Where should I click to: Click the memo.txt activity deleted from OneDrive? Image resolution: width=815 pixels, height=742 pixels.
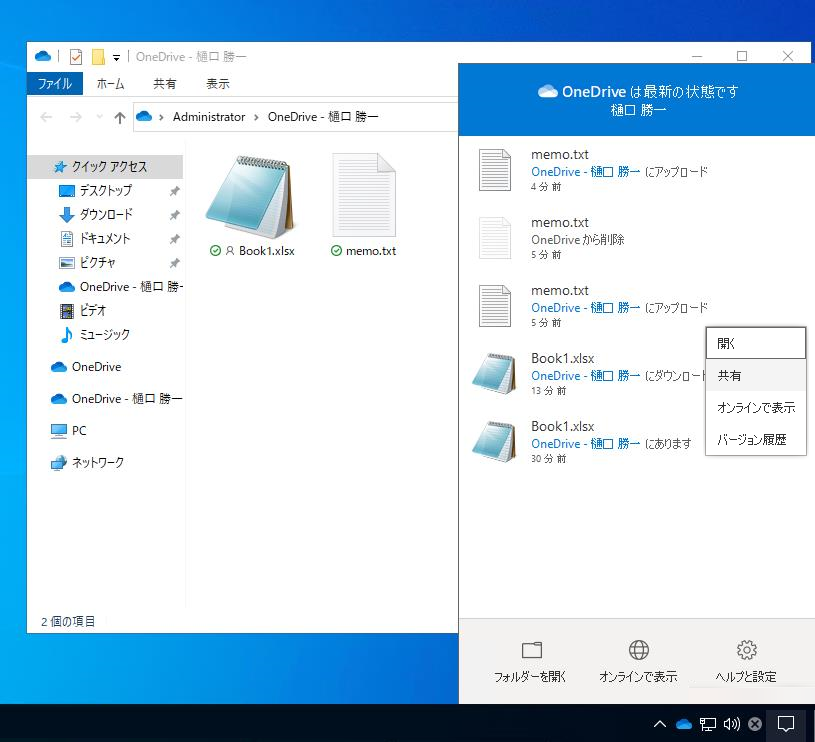coord(637,238)
